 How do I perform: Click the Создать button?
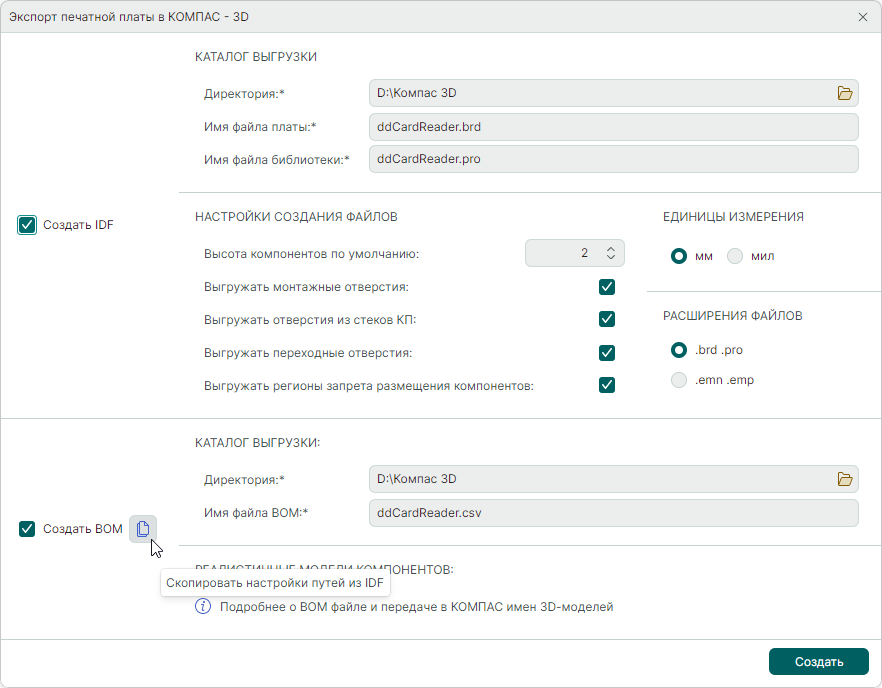pos(818,662)
